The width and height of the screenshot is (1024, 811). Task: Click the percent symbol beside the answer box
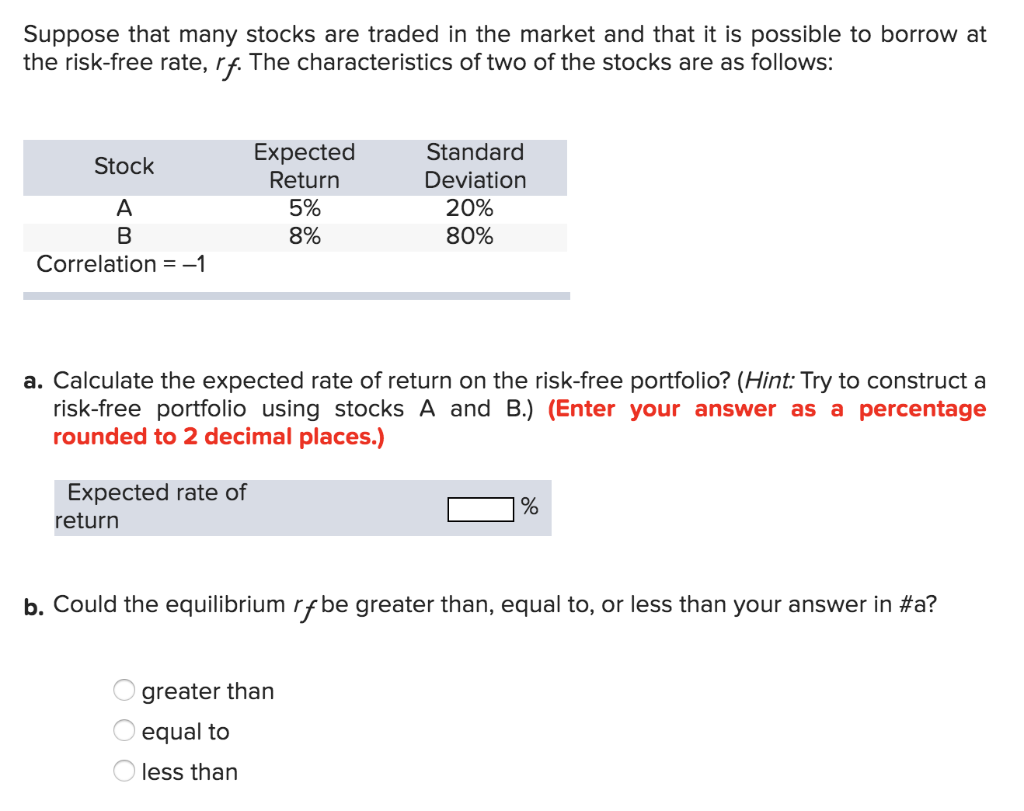[x=530, y=506]
